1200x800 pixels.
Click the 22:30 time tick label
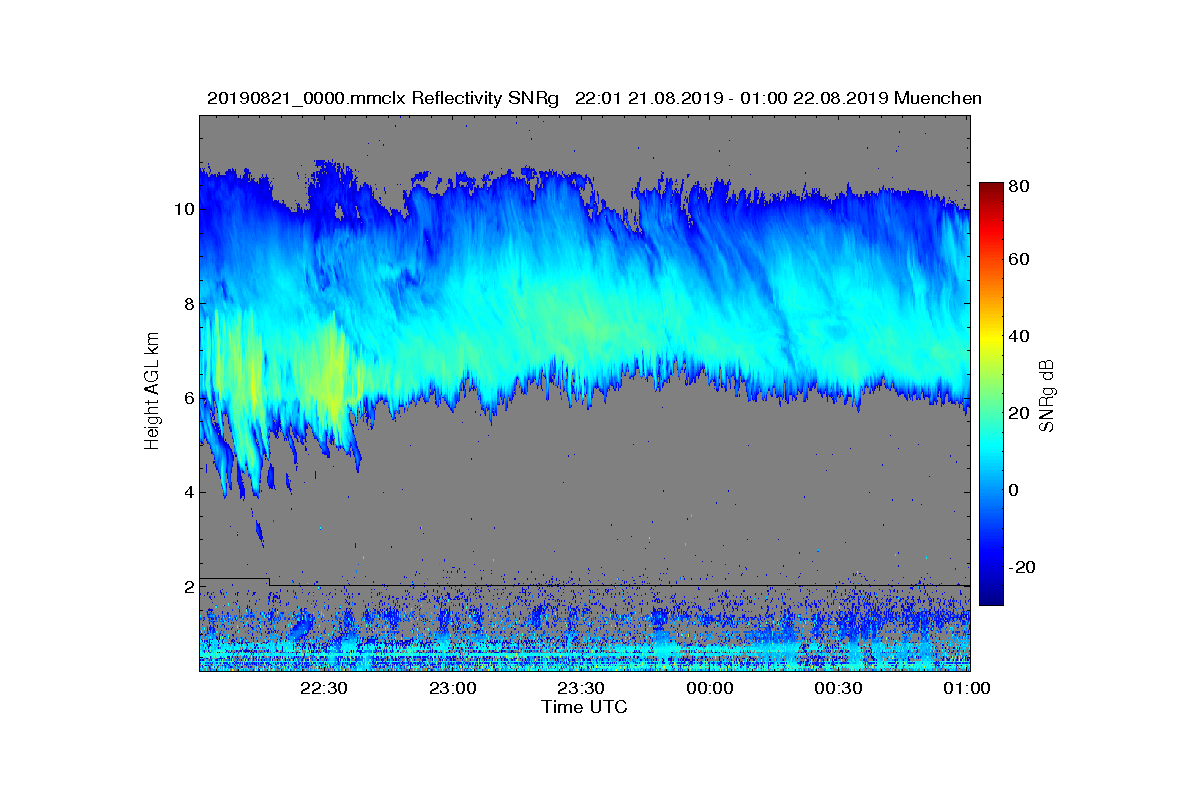[324, 688]
